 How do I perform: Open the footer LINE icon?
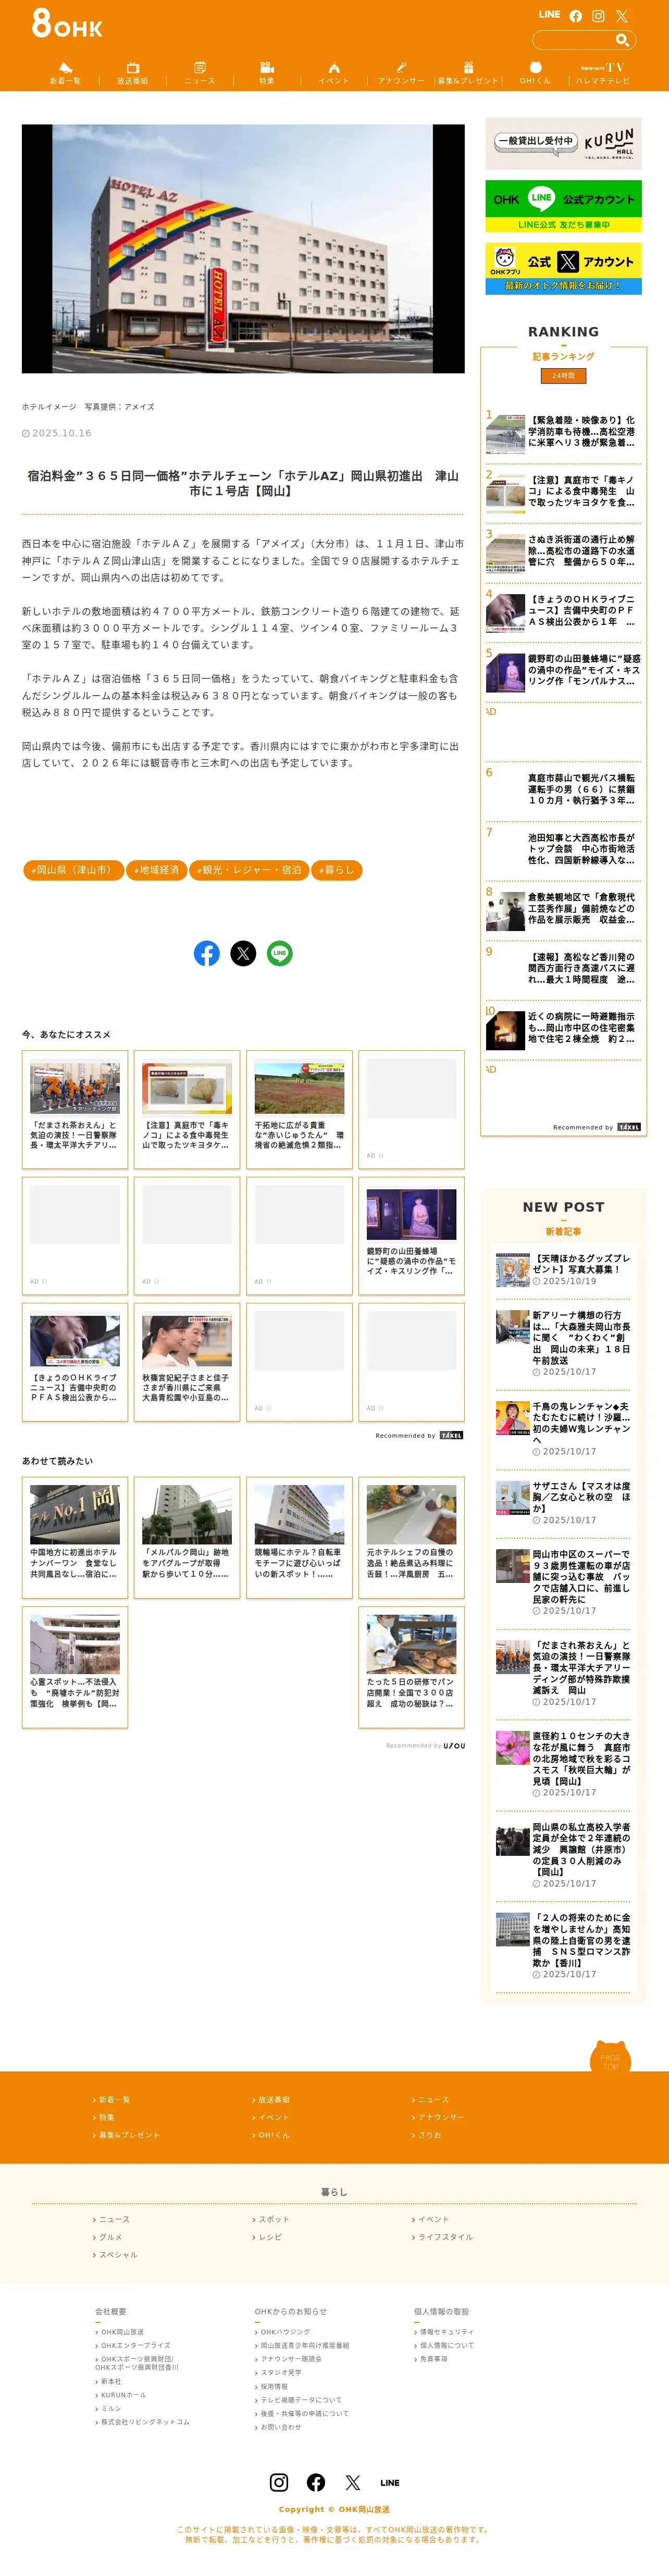click(x=390, y=2483)
